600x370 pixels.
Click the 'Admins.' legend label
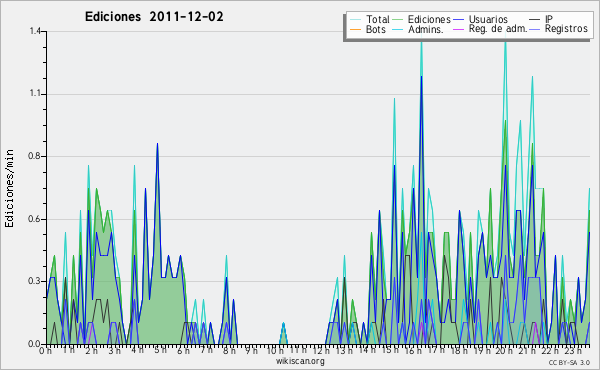(x=426, y=29)
